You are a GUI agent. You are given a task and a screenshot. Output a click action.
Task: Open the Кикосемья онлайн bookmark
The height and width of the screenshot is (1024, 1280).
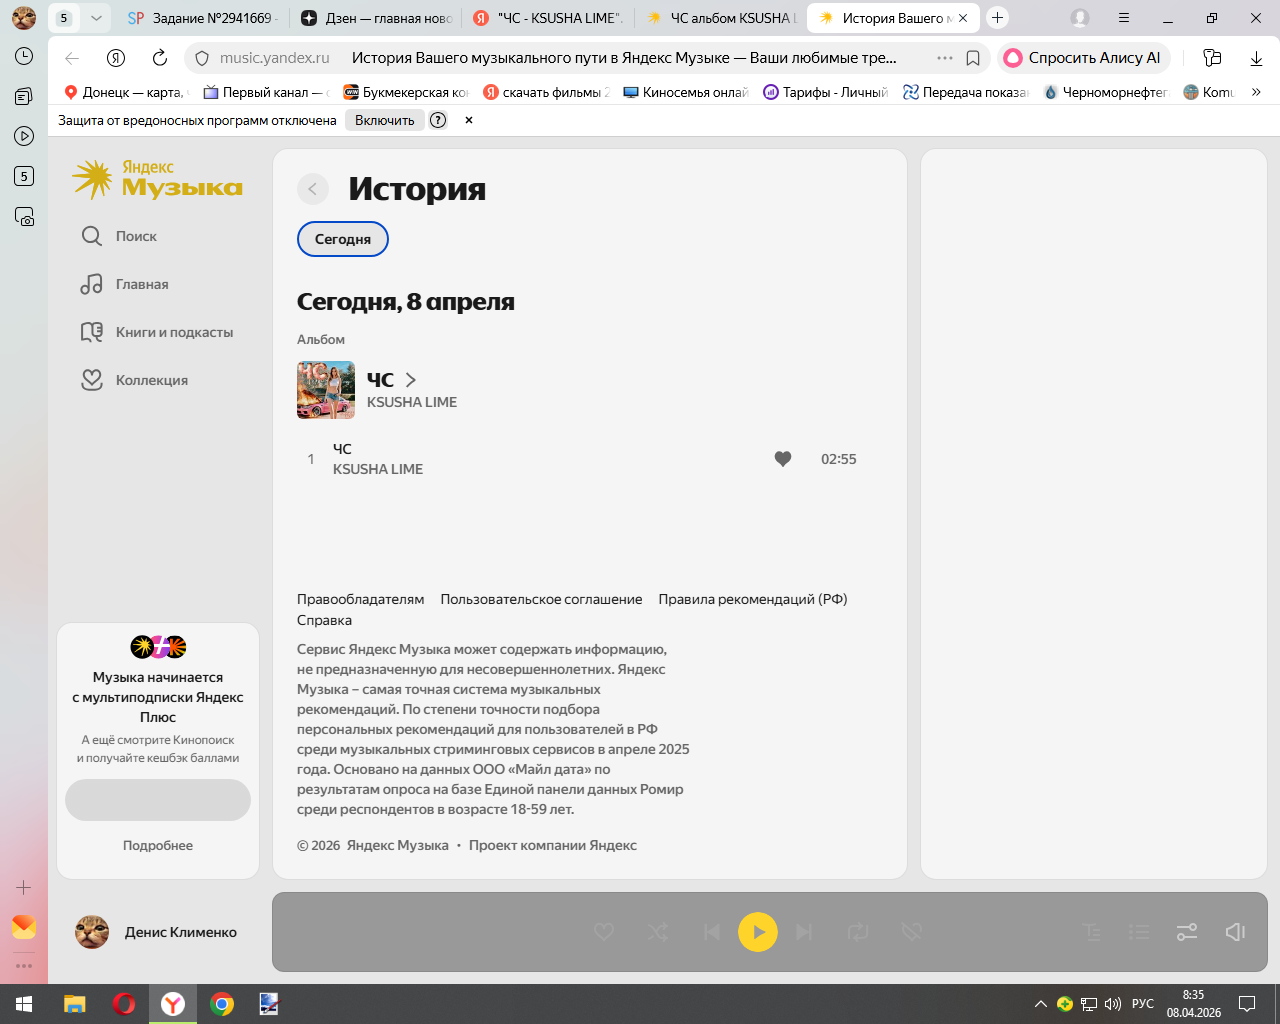(x=686, y=92)
